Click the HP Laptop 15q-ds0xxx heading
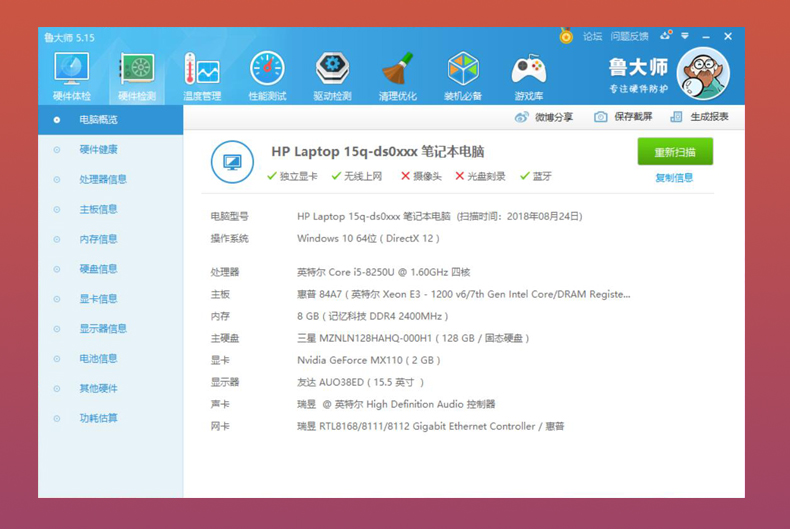 (378, 152)
